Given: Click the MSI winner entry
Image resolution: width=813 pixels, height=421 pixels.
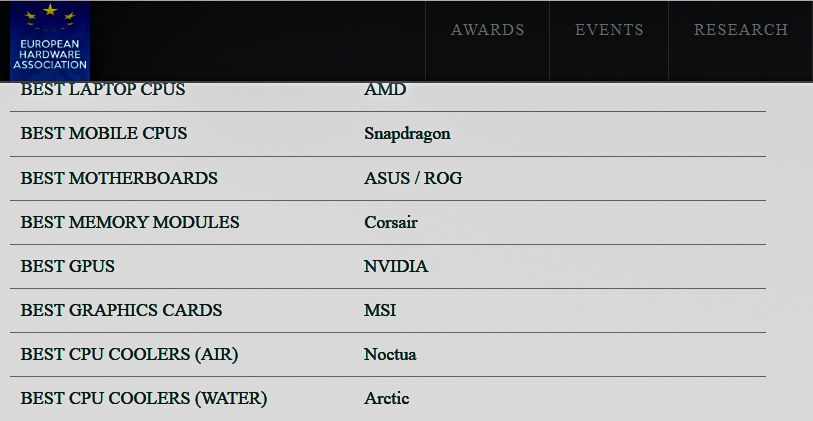Looking at the screenshot, I should (380, 310).
